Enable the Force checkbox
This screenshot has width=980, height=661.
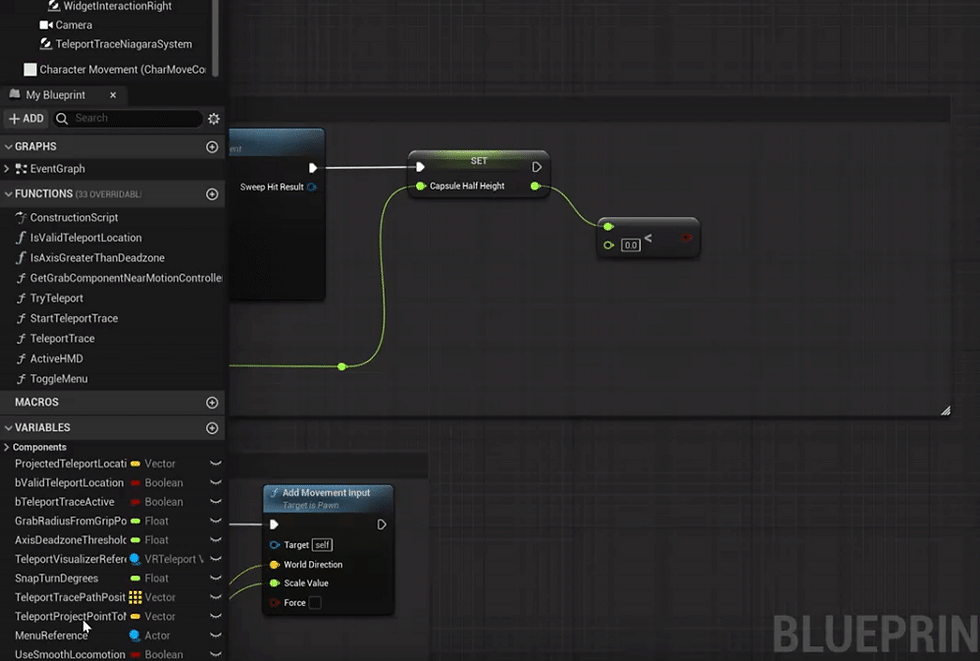click(x=315, y=602)
